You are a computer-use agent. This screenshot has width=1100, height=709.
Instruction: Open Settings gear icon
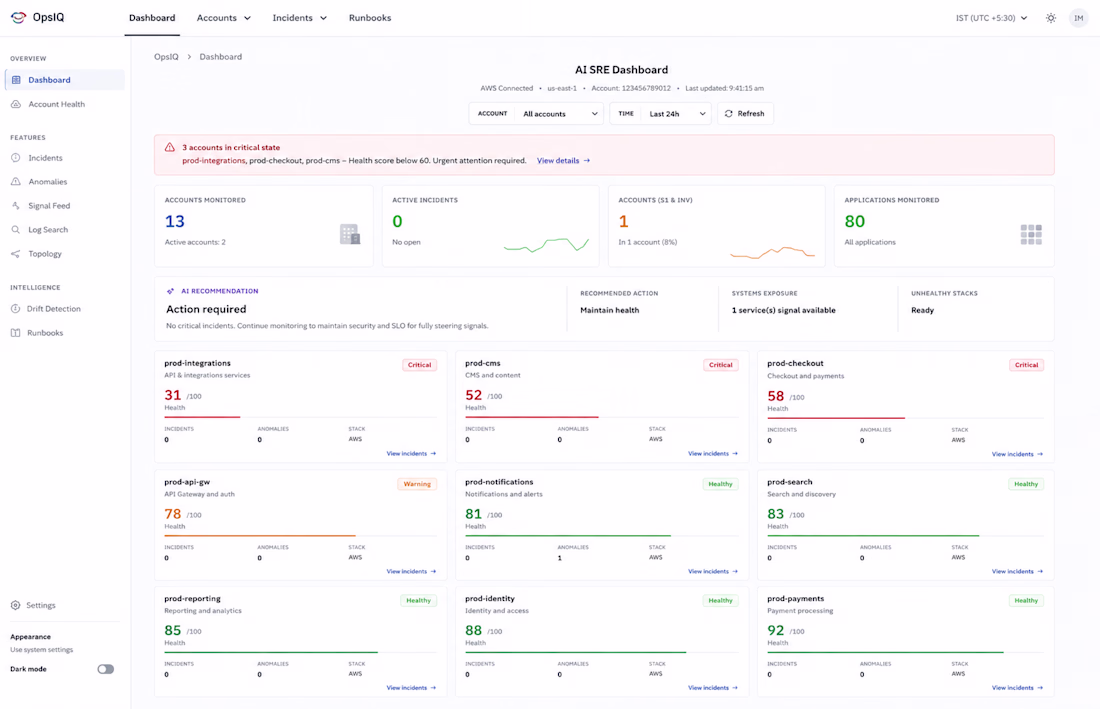click(15, 605)
